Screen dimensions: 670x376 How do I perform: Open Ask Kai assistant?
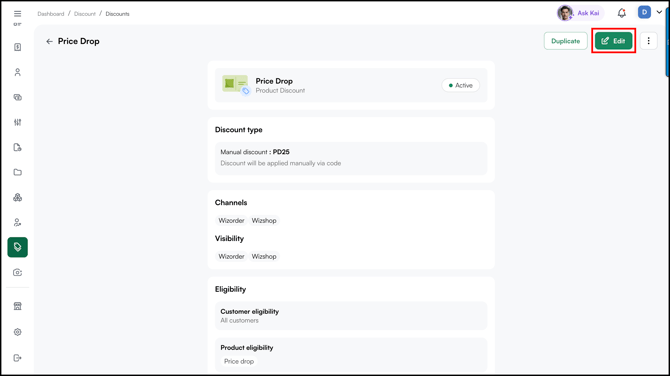tap(580, 13)
